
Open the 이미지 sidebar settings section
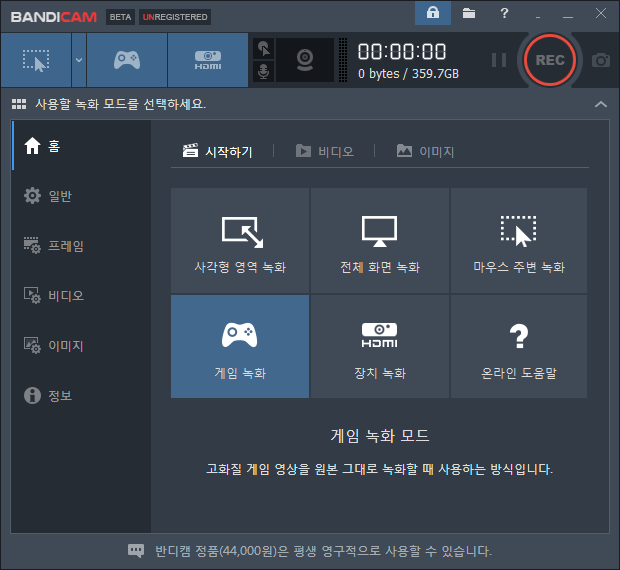[x=81, y=345]
